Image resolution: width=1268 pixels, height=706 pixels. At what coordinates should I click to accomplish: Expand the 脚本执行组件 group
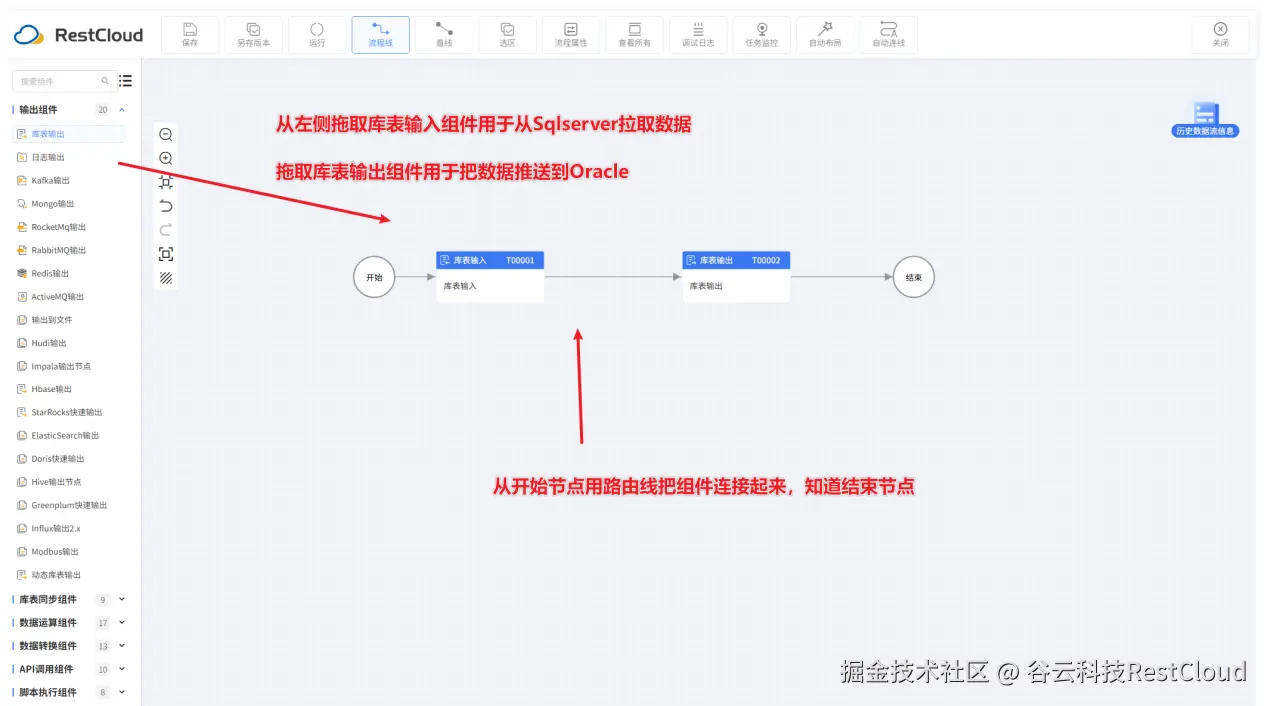point(122,692)
